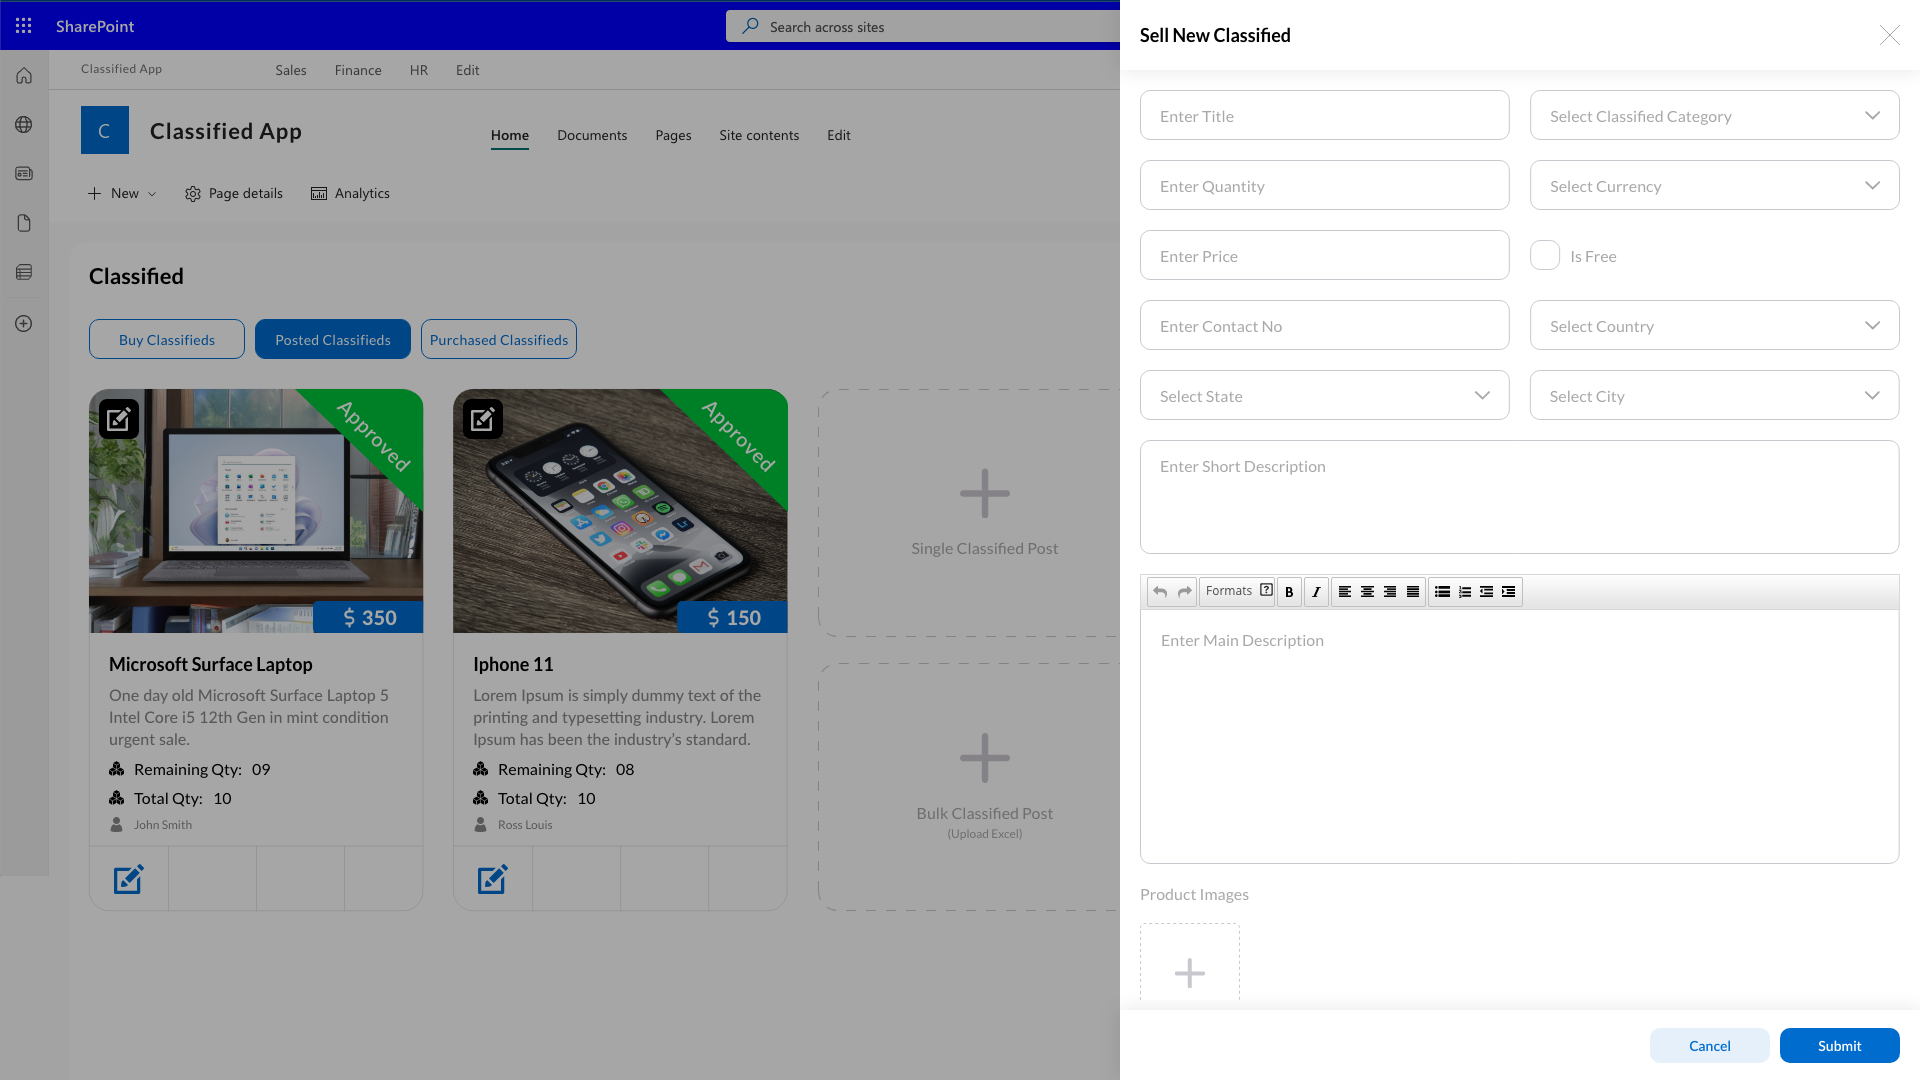This screenshot has height=1080, width=1920.
Task: Click edit overlay on Microsoft Surface Laptop image
Action: click(x=119, y=419)
